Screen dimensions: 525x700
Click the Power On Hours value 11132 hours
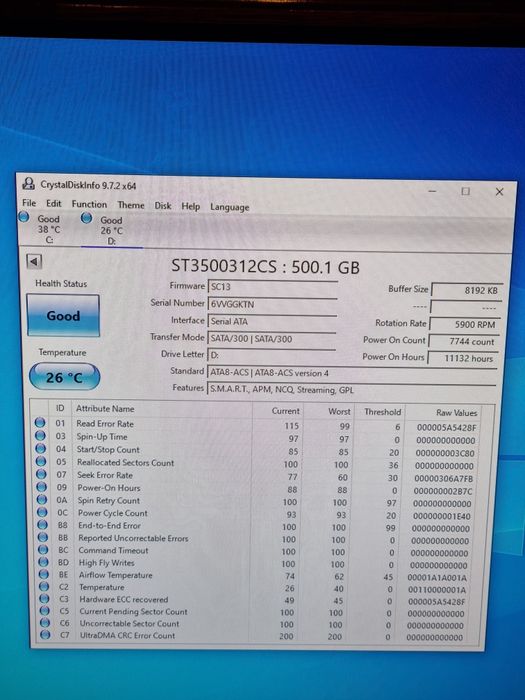(462, 358)
